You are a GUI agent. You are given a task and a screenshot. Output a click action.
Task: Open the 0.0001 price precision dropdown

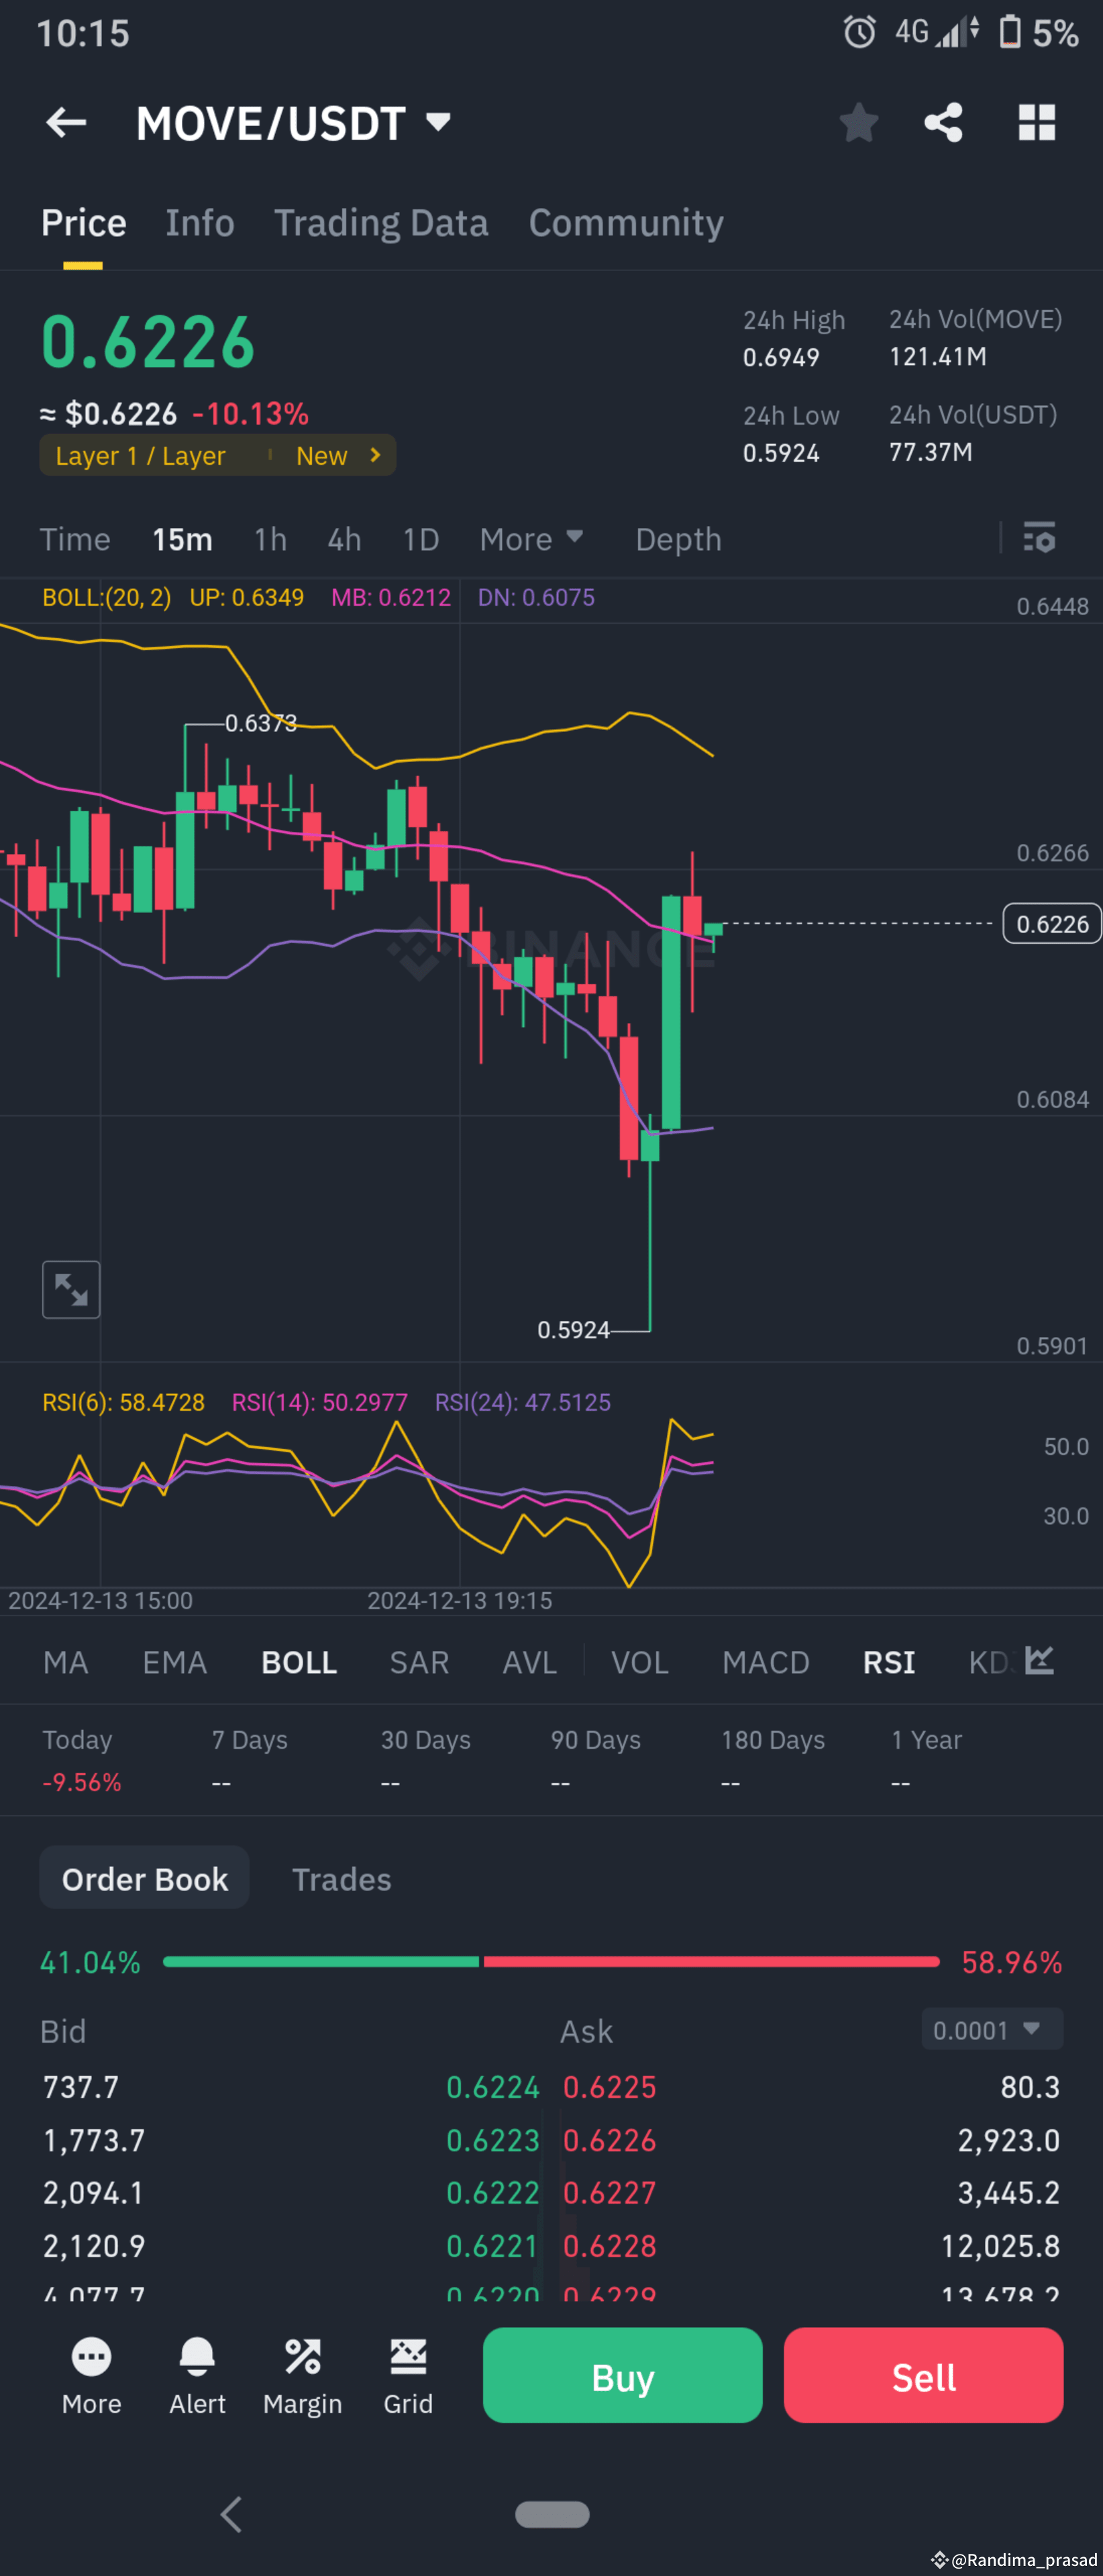coord(991,2029)
